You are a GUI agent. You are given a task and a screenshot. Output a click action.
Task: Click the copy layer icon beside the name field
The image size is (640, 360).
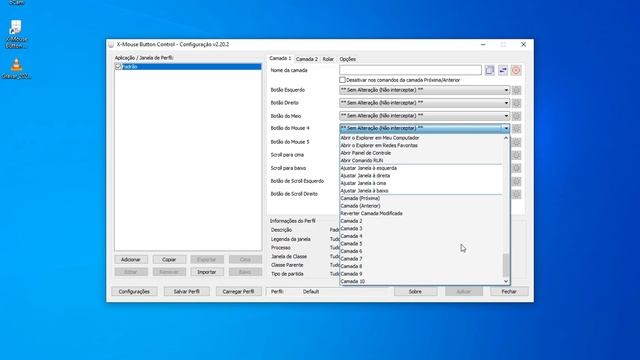point(489,70)
